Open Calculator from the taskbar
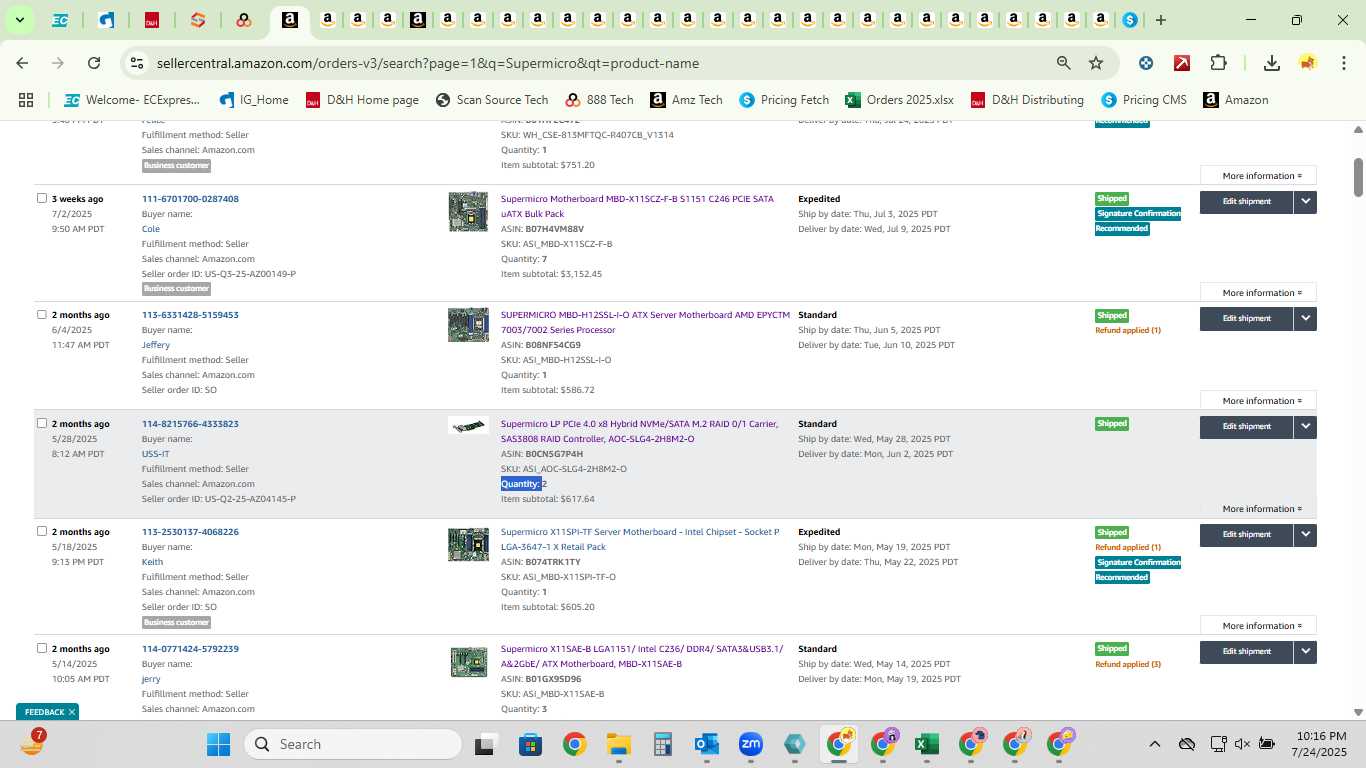This screenshot has height=768, width=1366. (x=662, y=744)
